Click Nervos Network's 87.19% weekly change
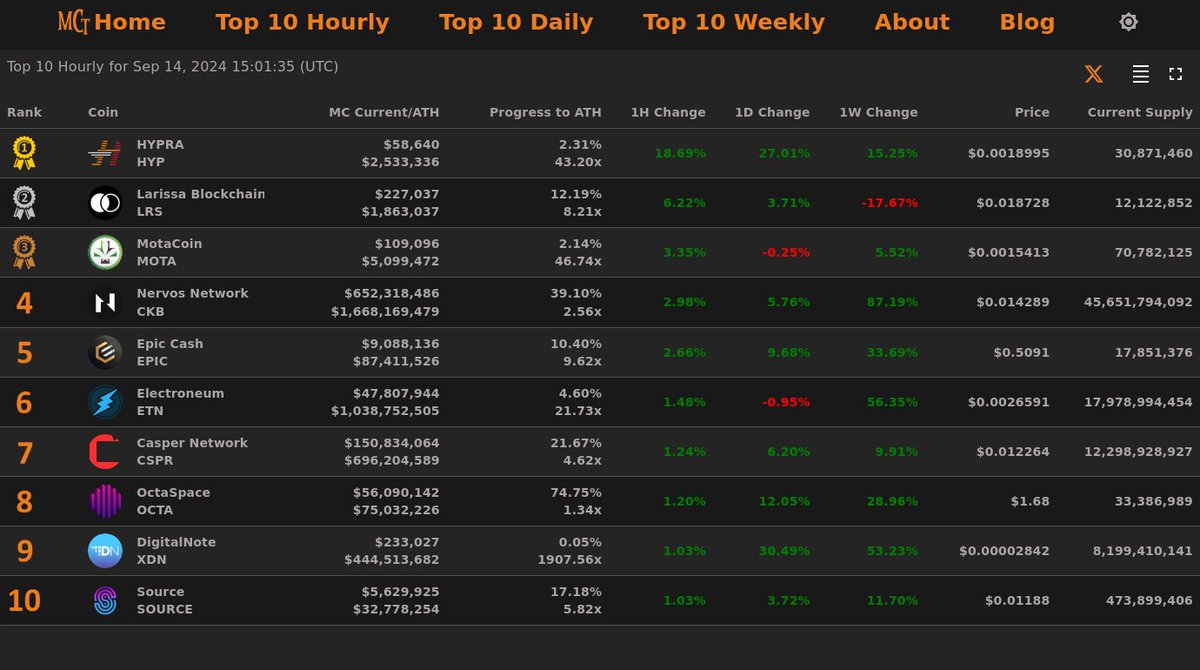1200x670 pixels. pos(893,302)
